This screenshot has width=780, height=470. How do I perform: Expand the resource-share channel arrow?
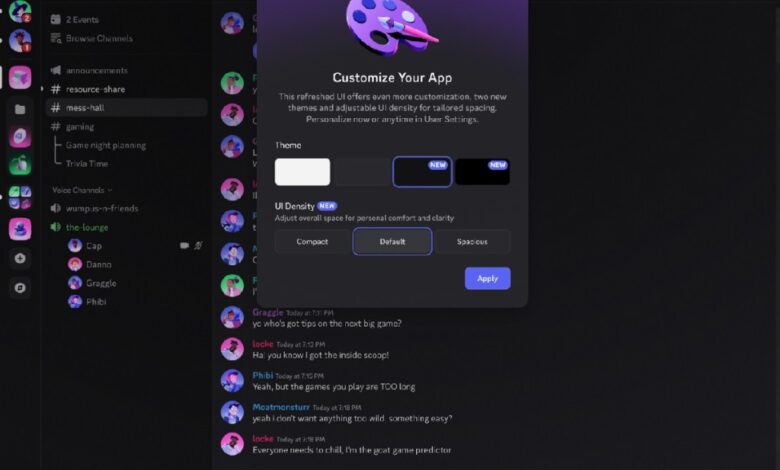coord(42,89)
